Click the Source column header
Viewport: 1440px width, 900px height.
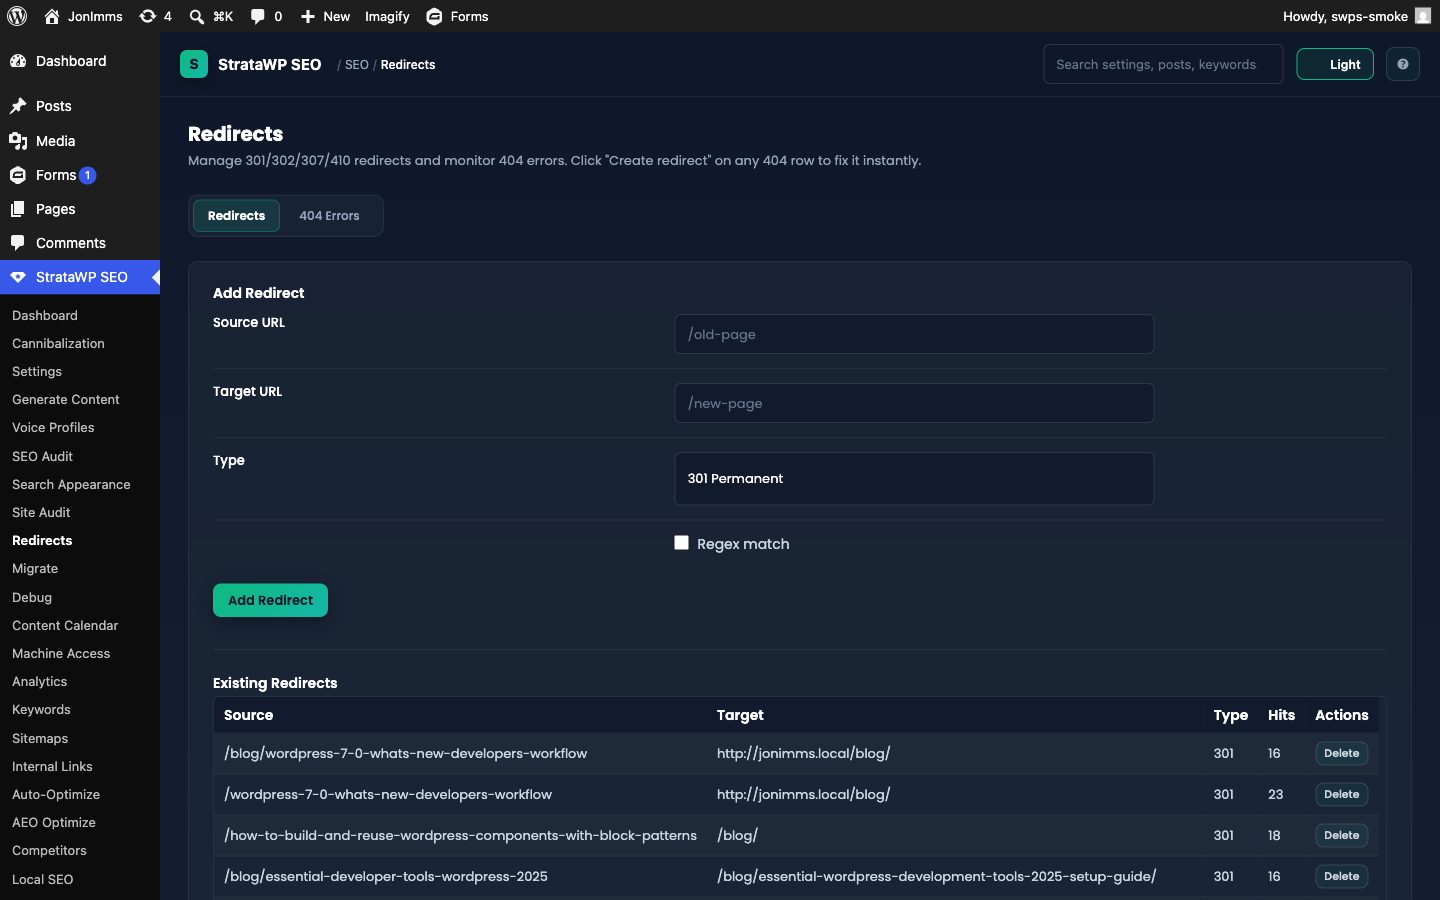[248, 715]
